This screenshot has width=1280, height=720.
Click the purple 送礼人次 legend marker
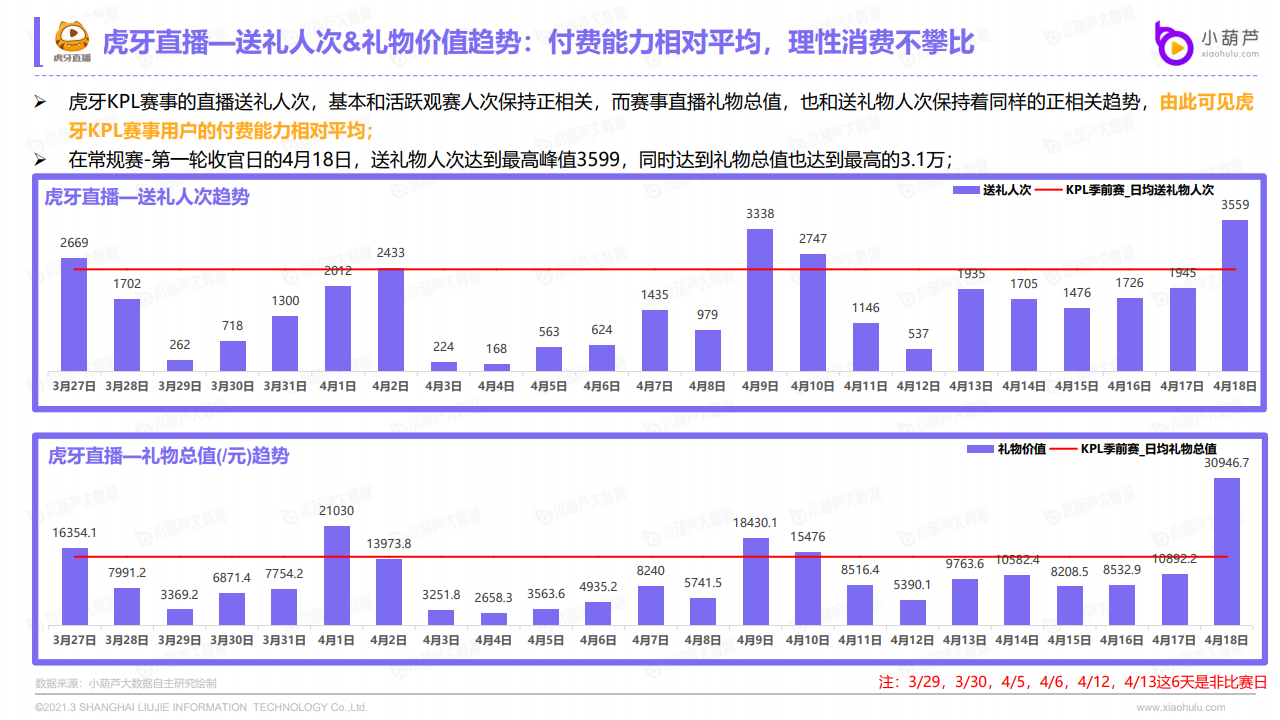[x=965, y=190]
